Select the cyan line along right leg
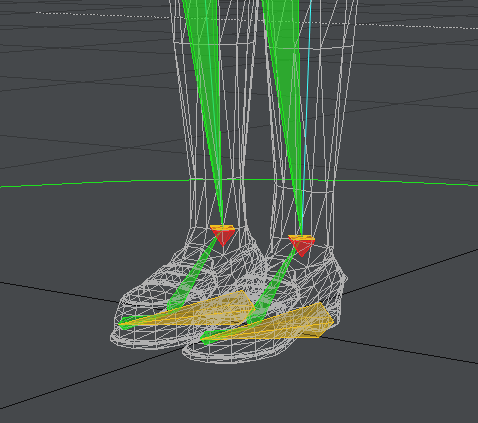 308,100
